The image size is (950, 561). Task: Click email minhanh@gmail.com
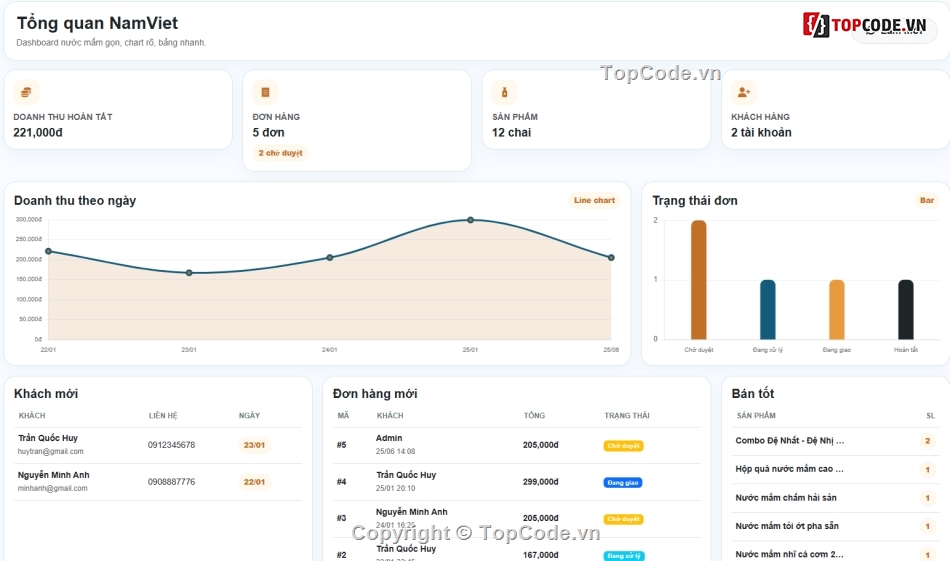click(52, 488)
